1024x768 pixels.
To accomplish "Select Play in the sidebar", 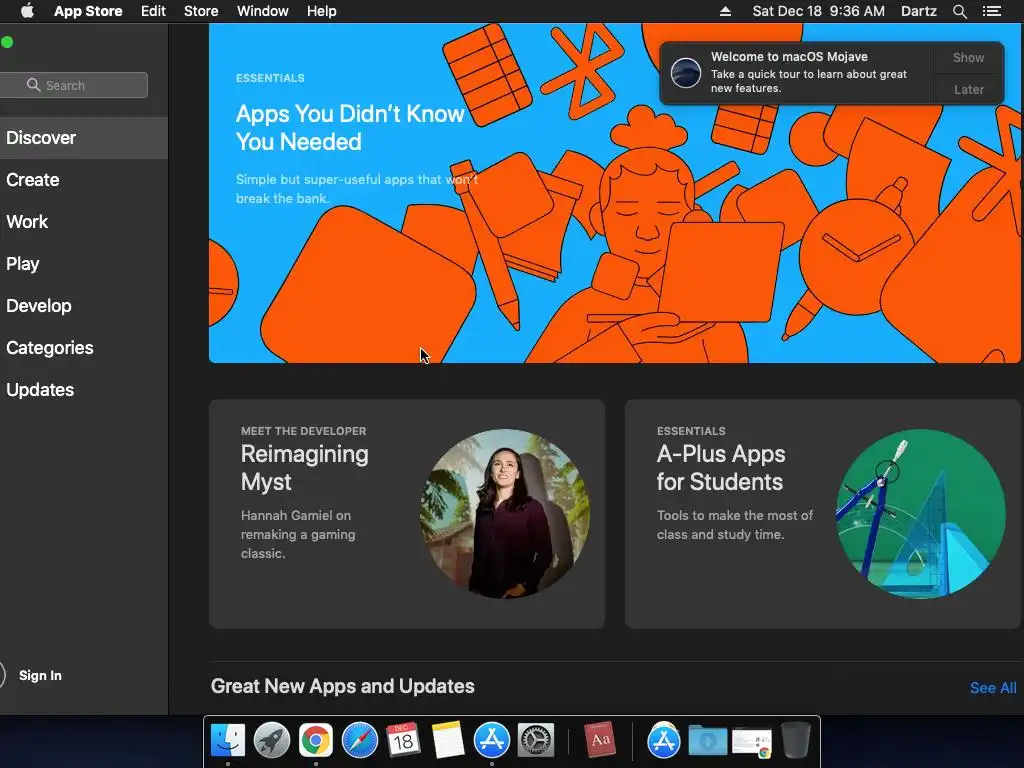I will coord(84,264).
